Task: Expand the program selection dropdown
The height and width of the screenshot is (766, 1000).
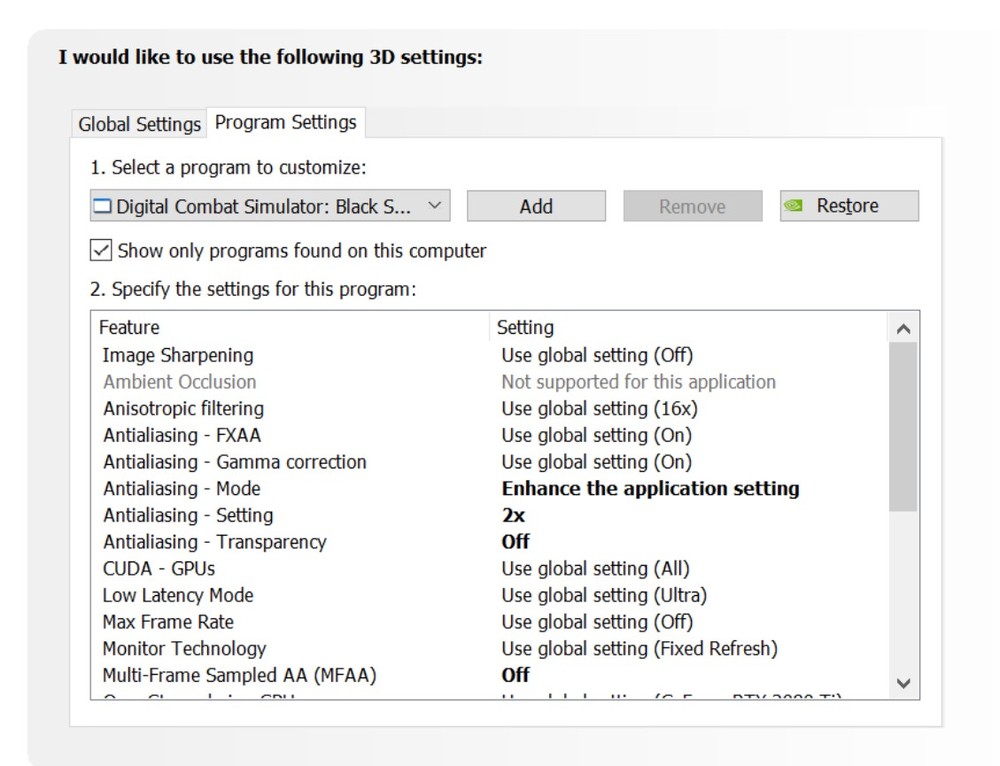Action: (x=434, y=206)
